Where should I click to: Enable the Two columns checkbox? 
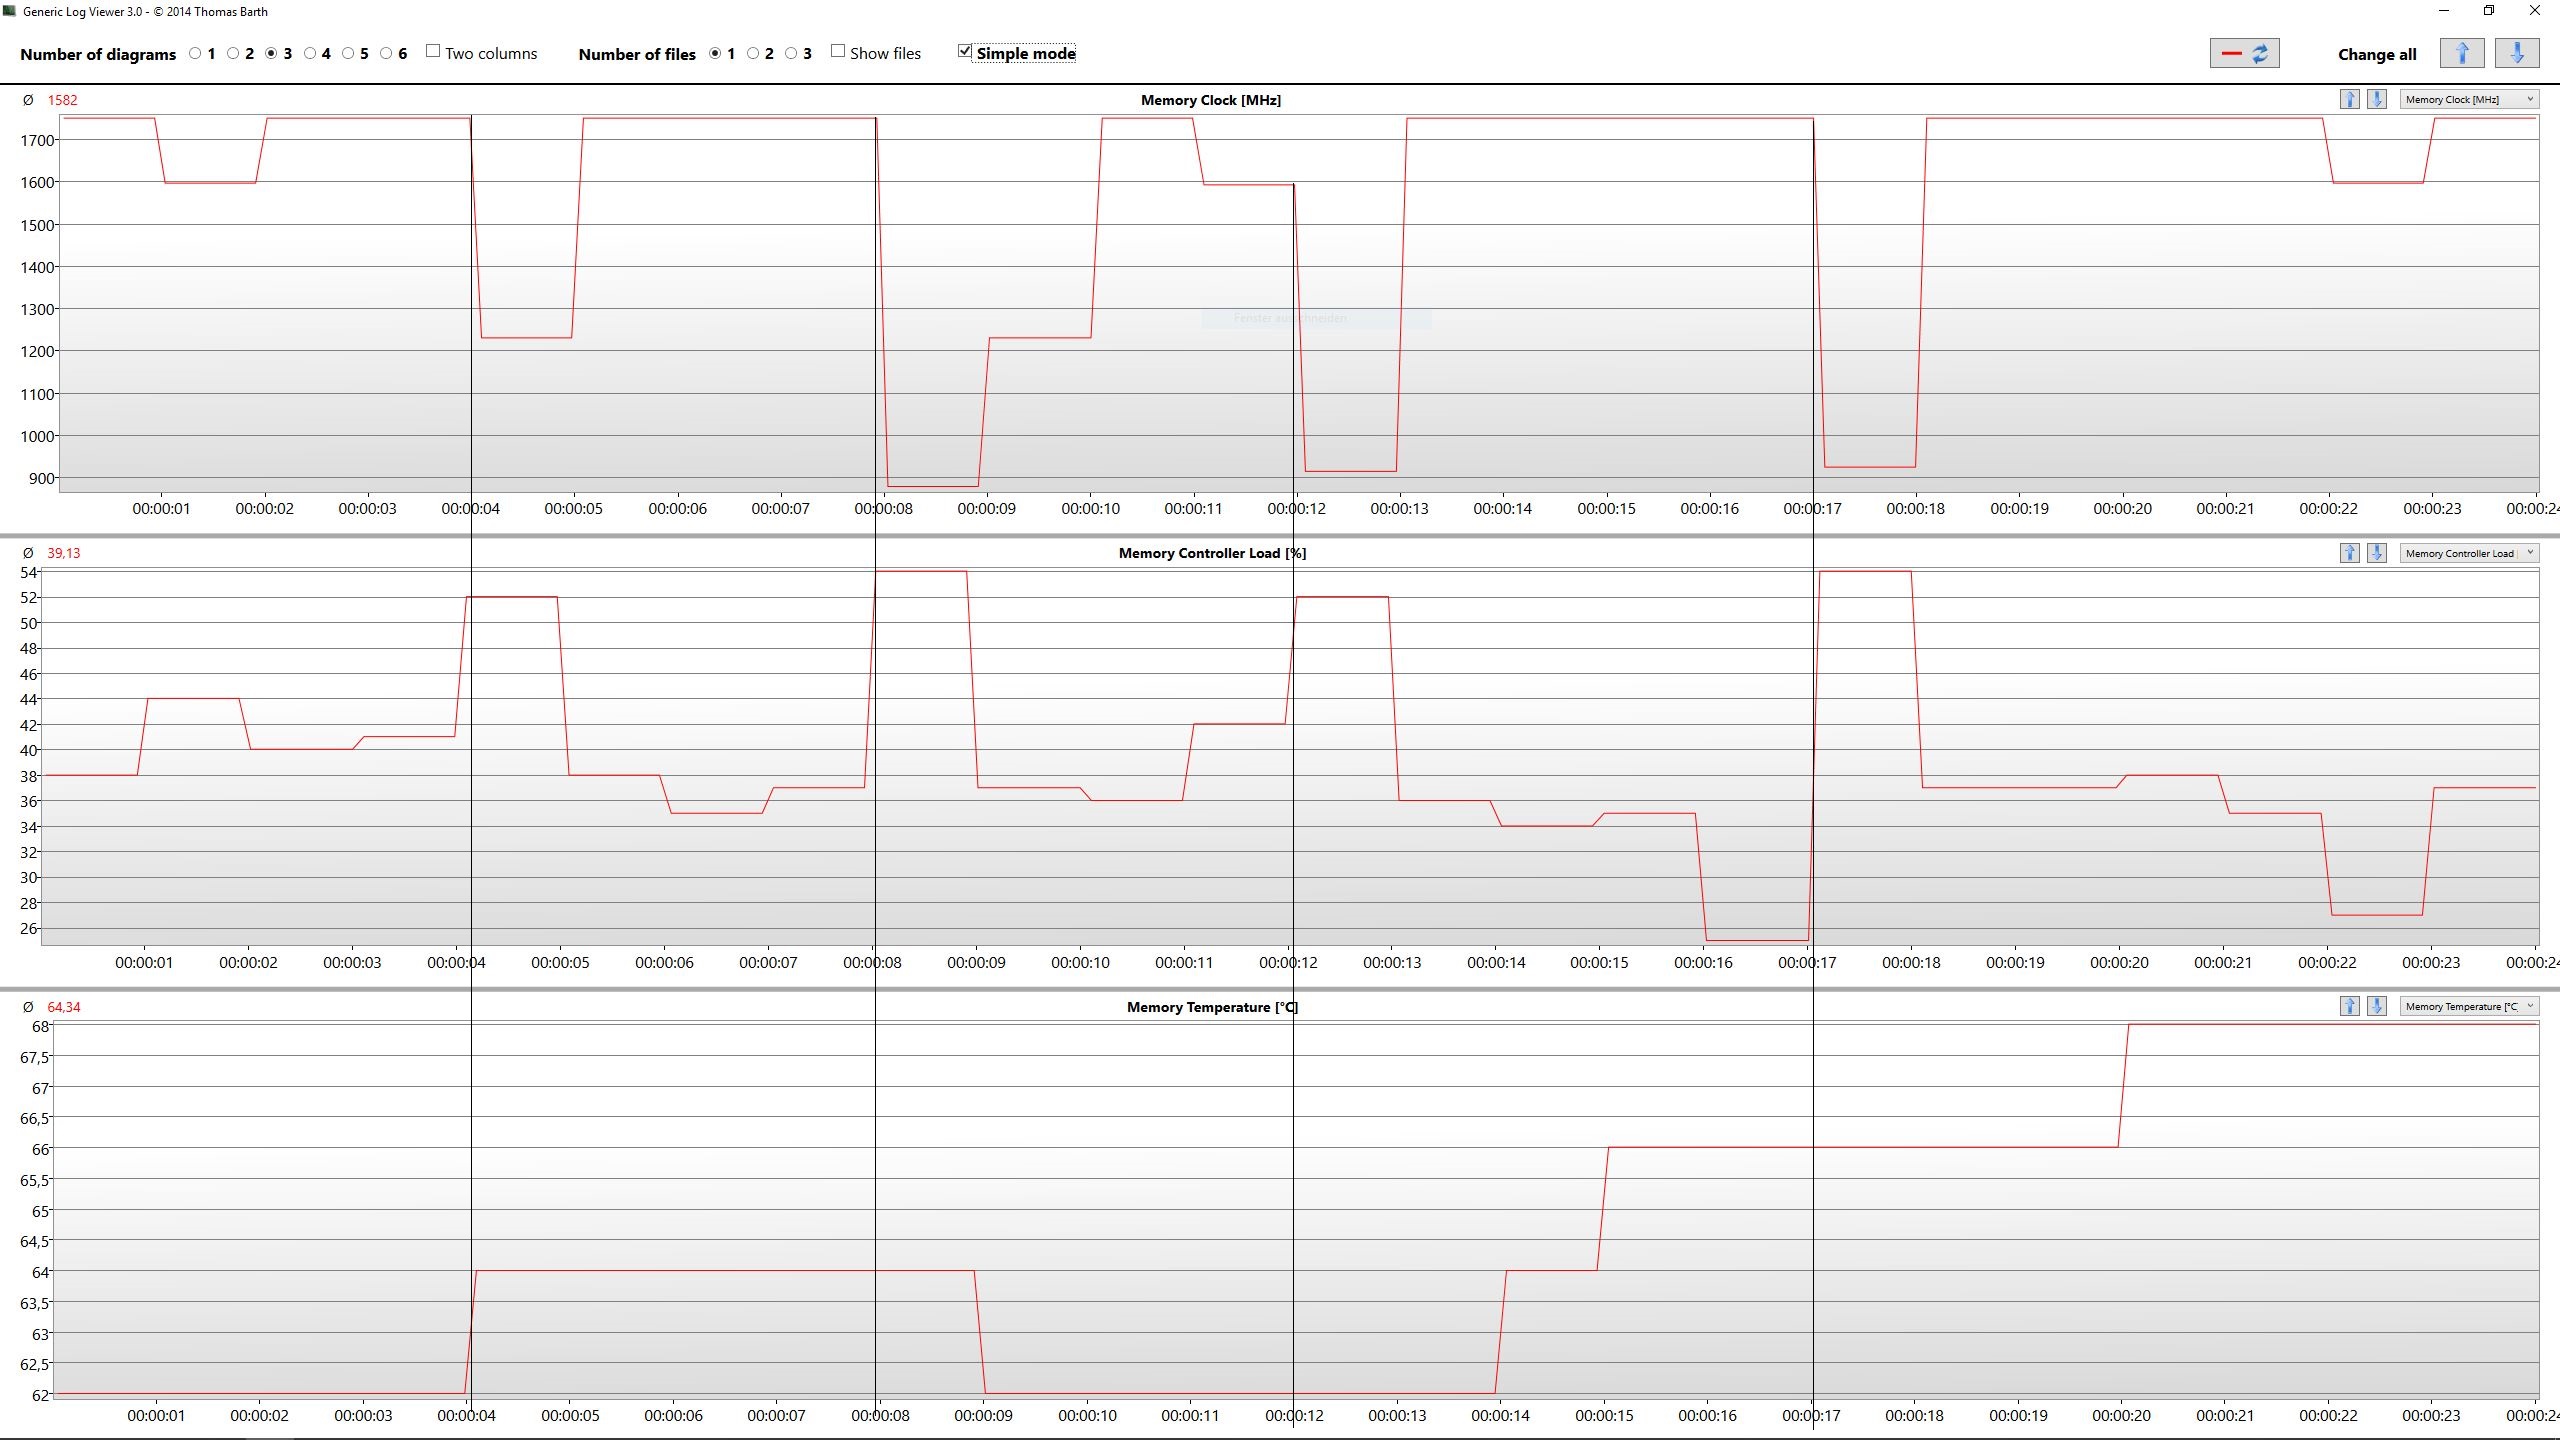(433, 51)
